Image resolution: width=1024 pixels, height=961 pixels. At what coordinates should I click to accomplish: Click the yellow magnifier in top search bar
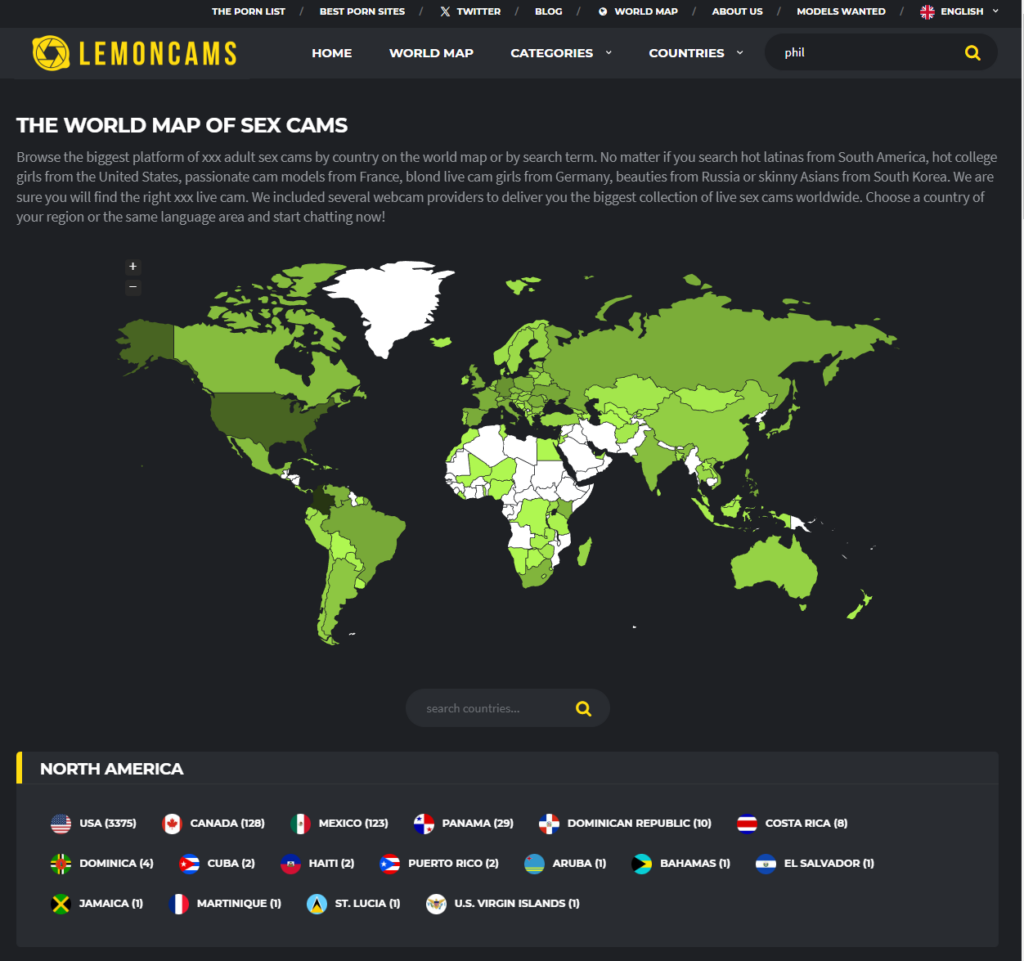point(972,53)
